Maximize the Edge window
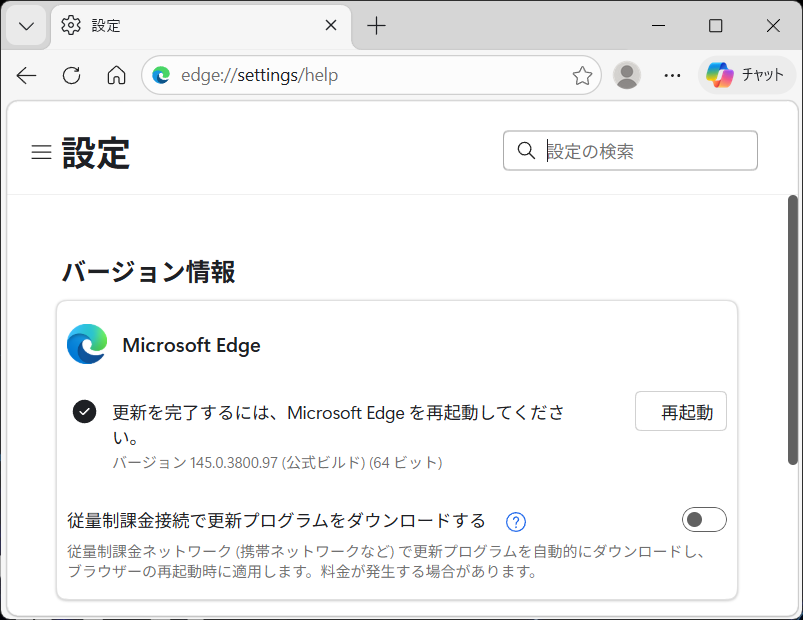This screenshot has height=620, width=803. click(715, 26)
